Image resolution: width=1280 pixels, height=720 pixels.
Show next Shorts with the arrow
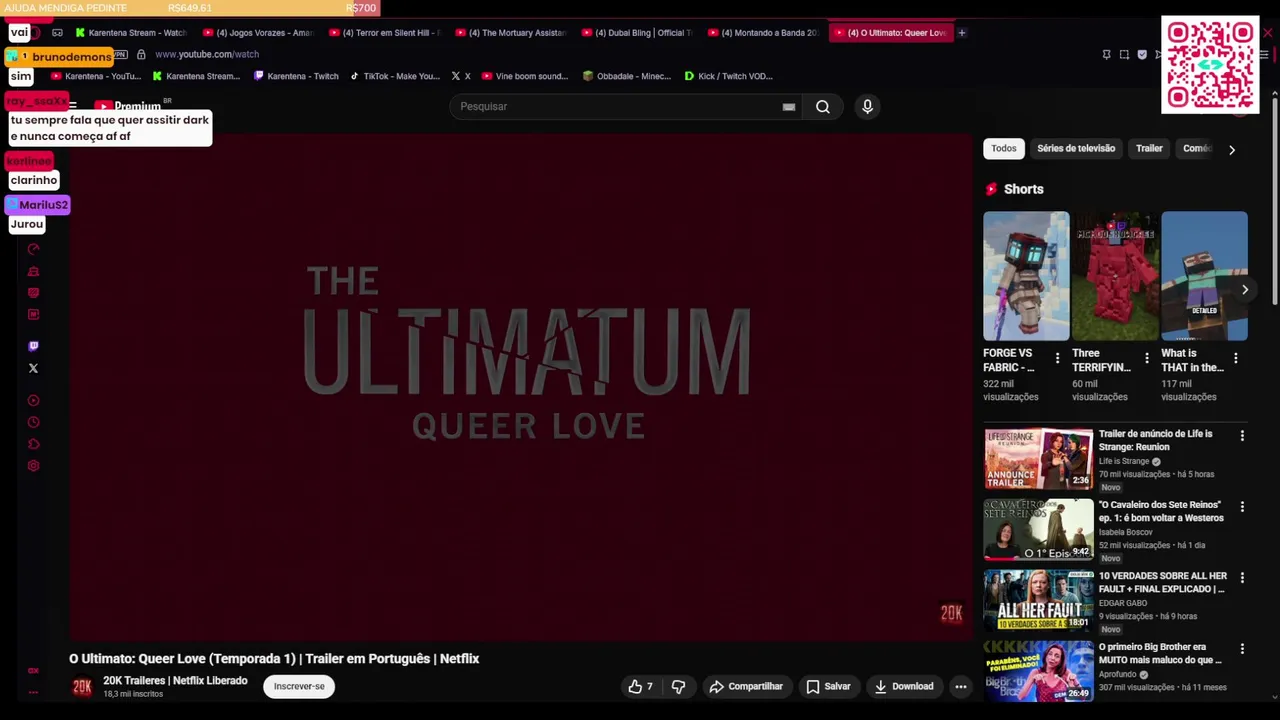[x=1244, y=290]
